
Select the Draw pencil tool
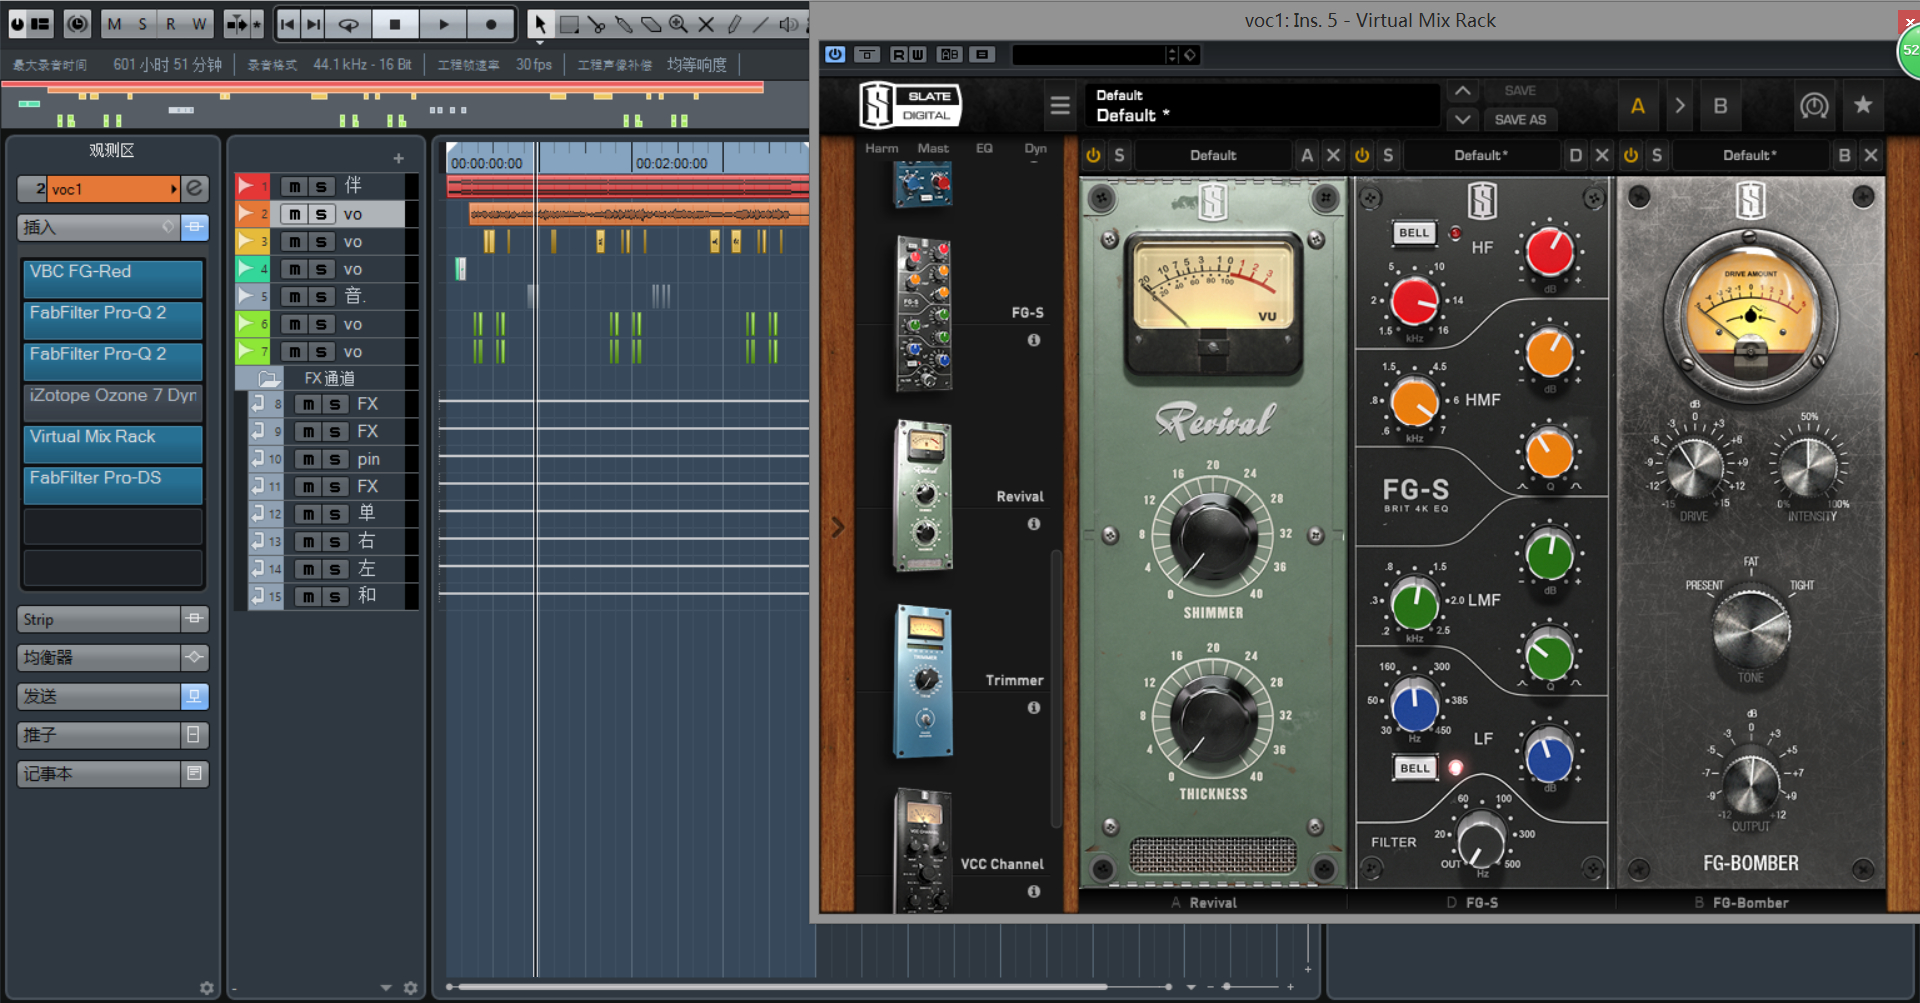[733, 24]
